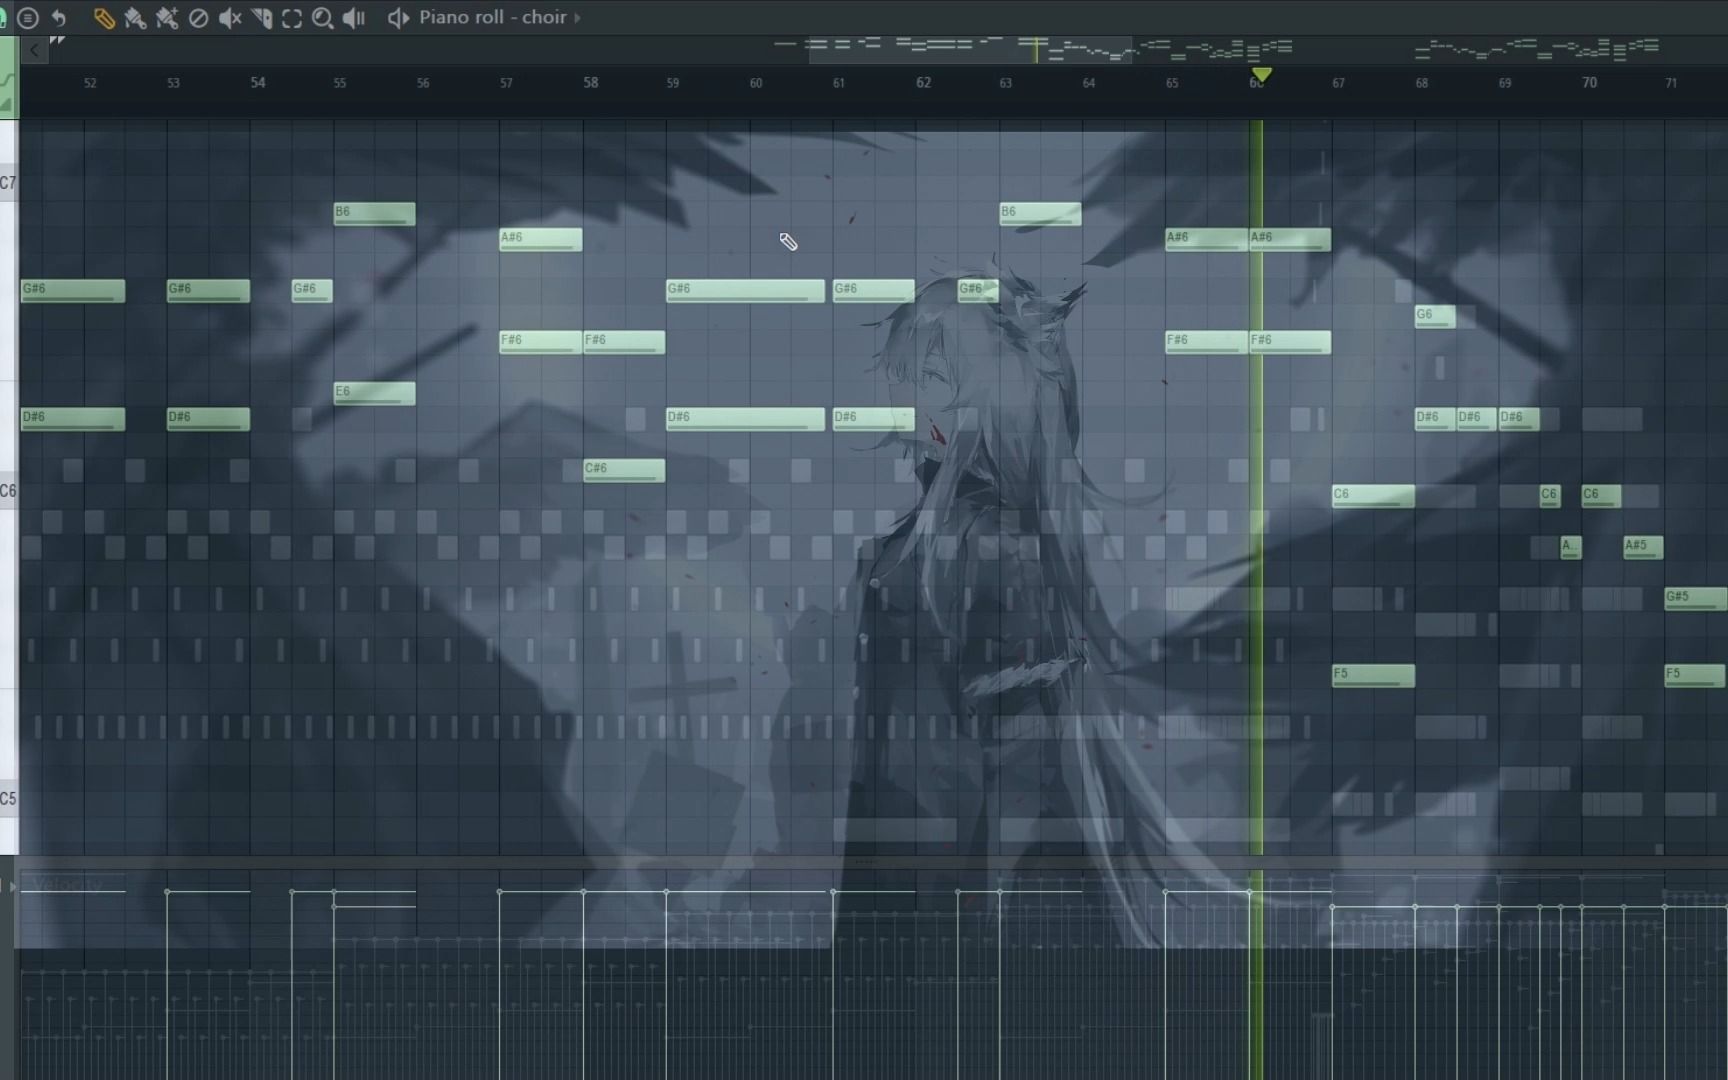Viewport: 1728px width, 1080px height.
Task: Click the playhead marker on the timeline
Action: coord(1261,75)
